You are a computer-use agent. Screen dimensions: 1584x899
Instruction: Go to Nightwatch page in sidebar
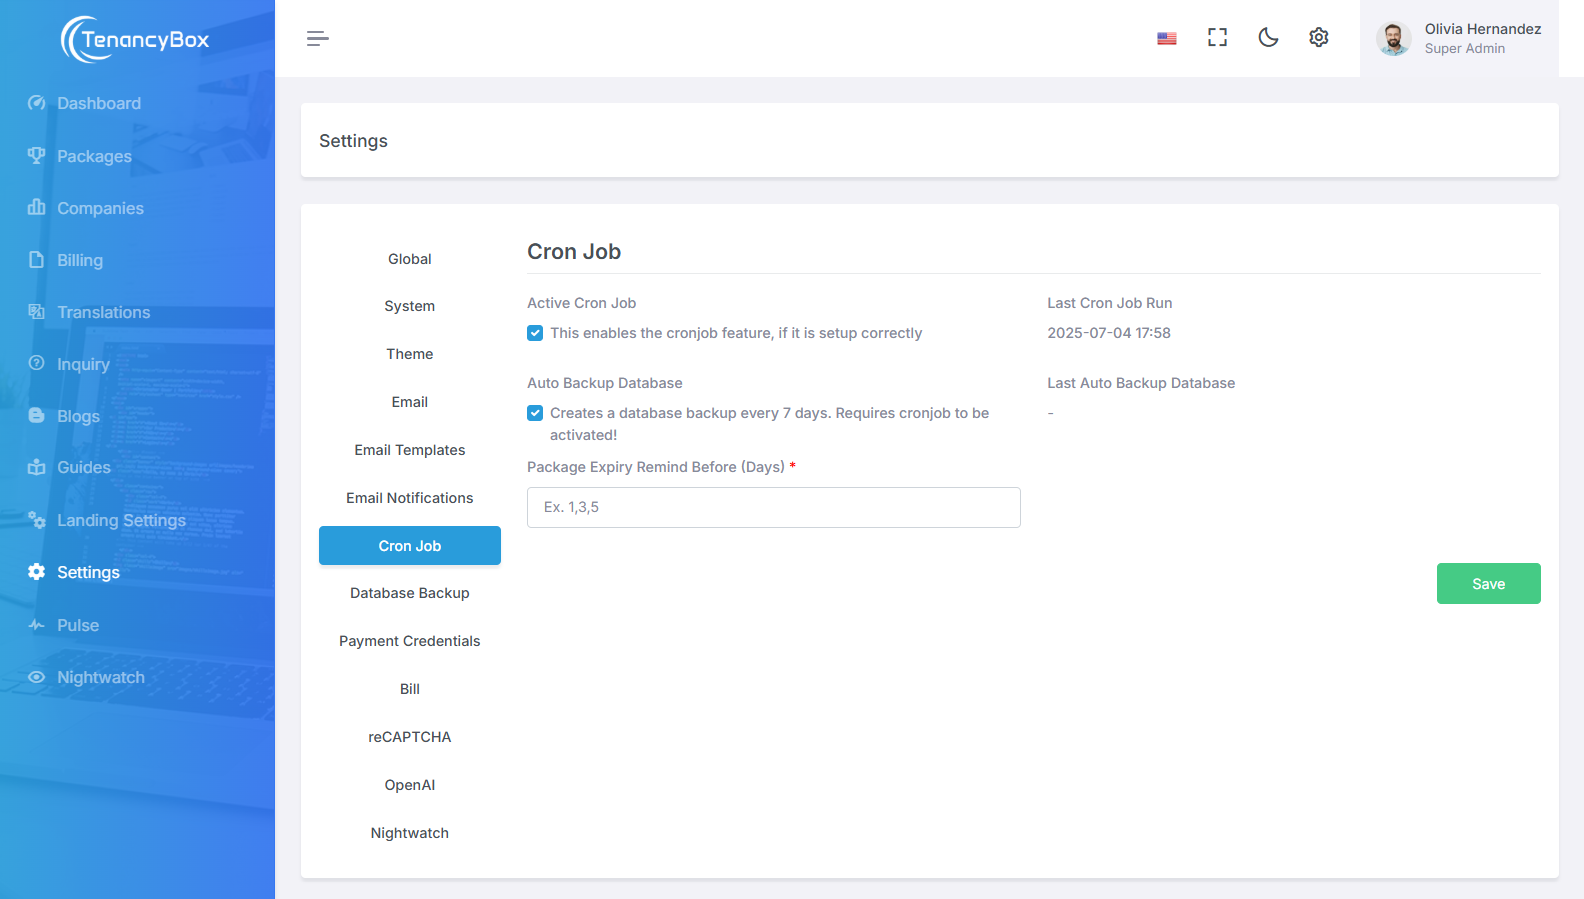pos(101,677)
